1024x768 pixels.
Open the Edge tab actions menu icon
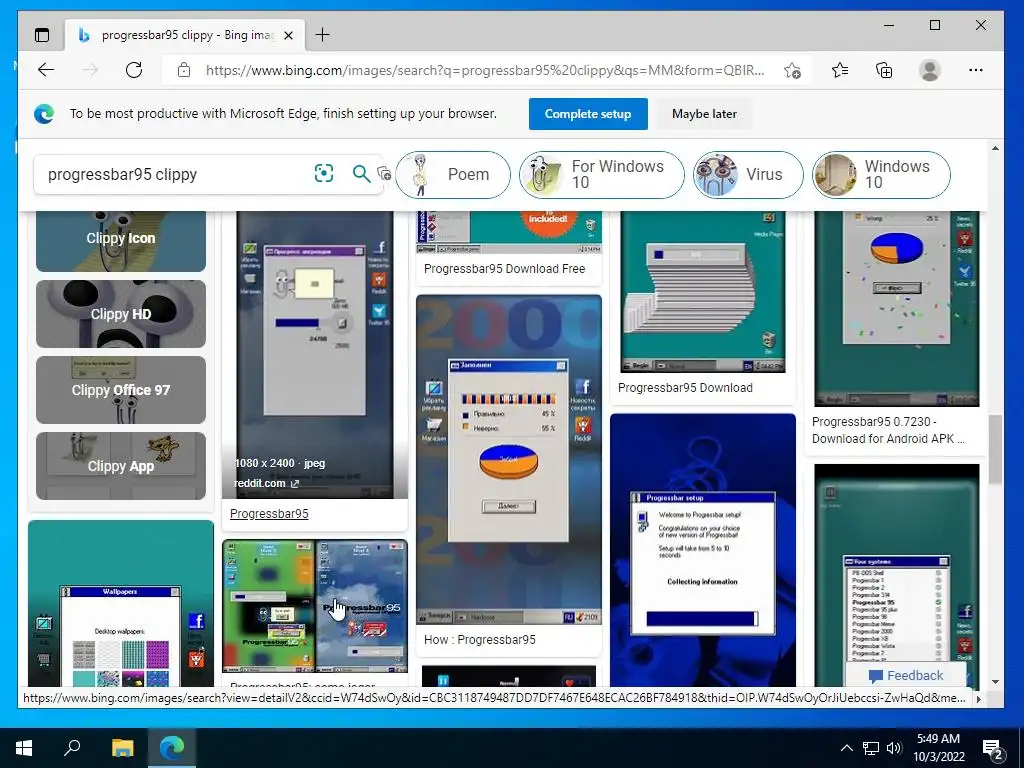[x=42, y=35]
